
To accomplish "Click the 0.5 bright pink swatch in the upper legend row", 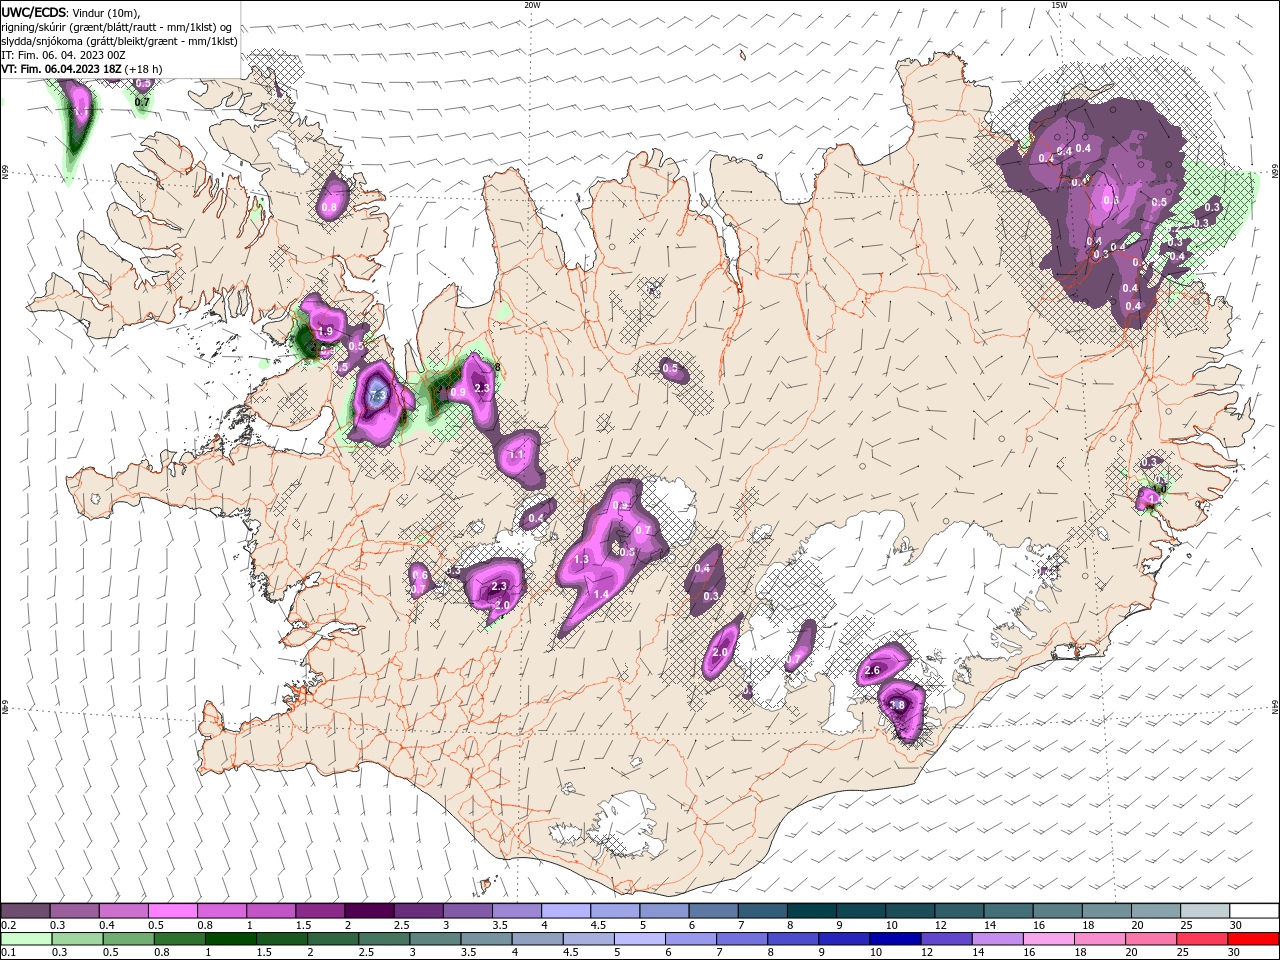I will (x=172, y=911).
